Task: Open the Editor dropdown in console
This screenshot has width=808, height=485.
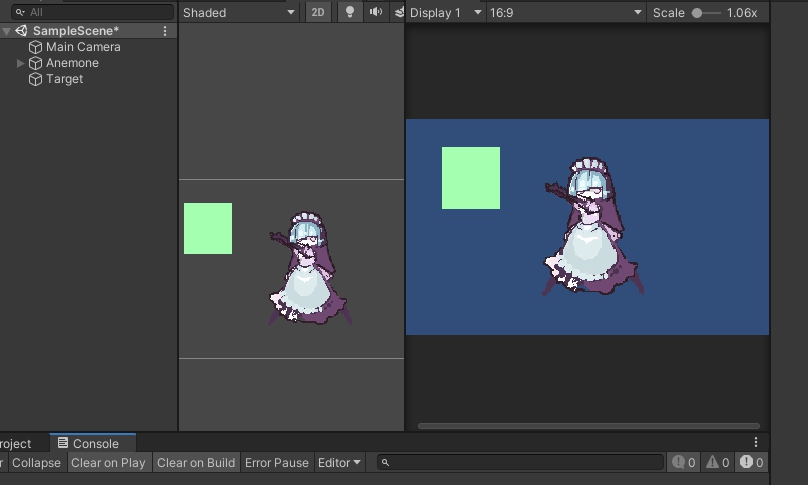Action: point(339,463)
